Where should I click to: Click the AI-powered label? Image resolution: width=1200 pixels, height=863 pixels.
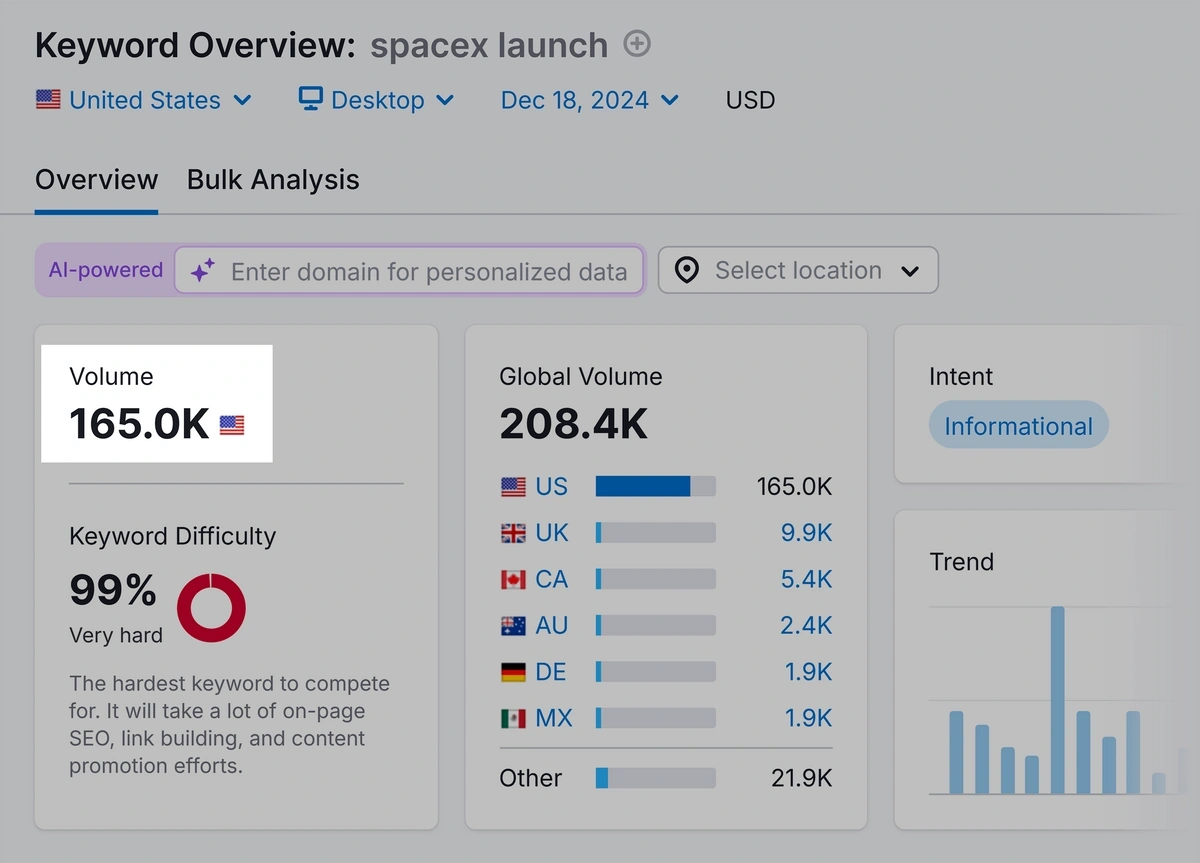point(106,270)
